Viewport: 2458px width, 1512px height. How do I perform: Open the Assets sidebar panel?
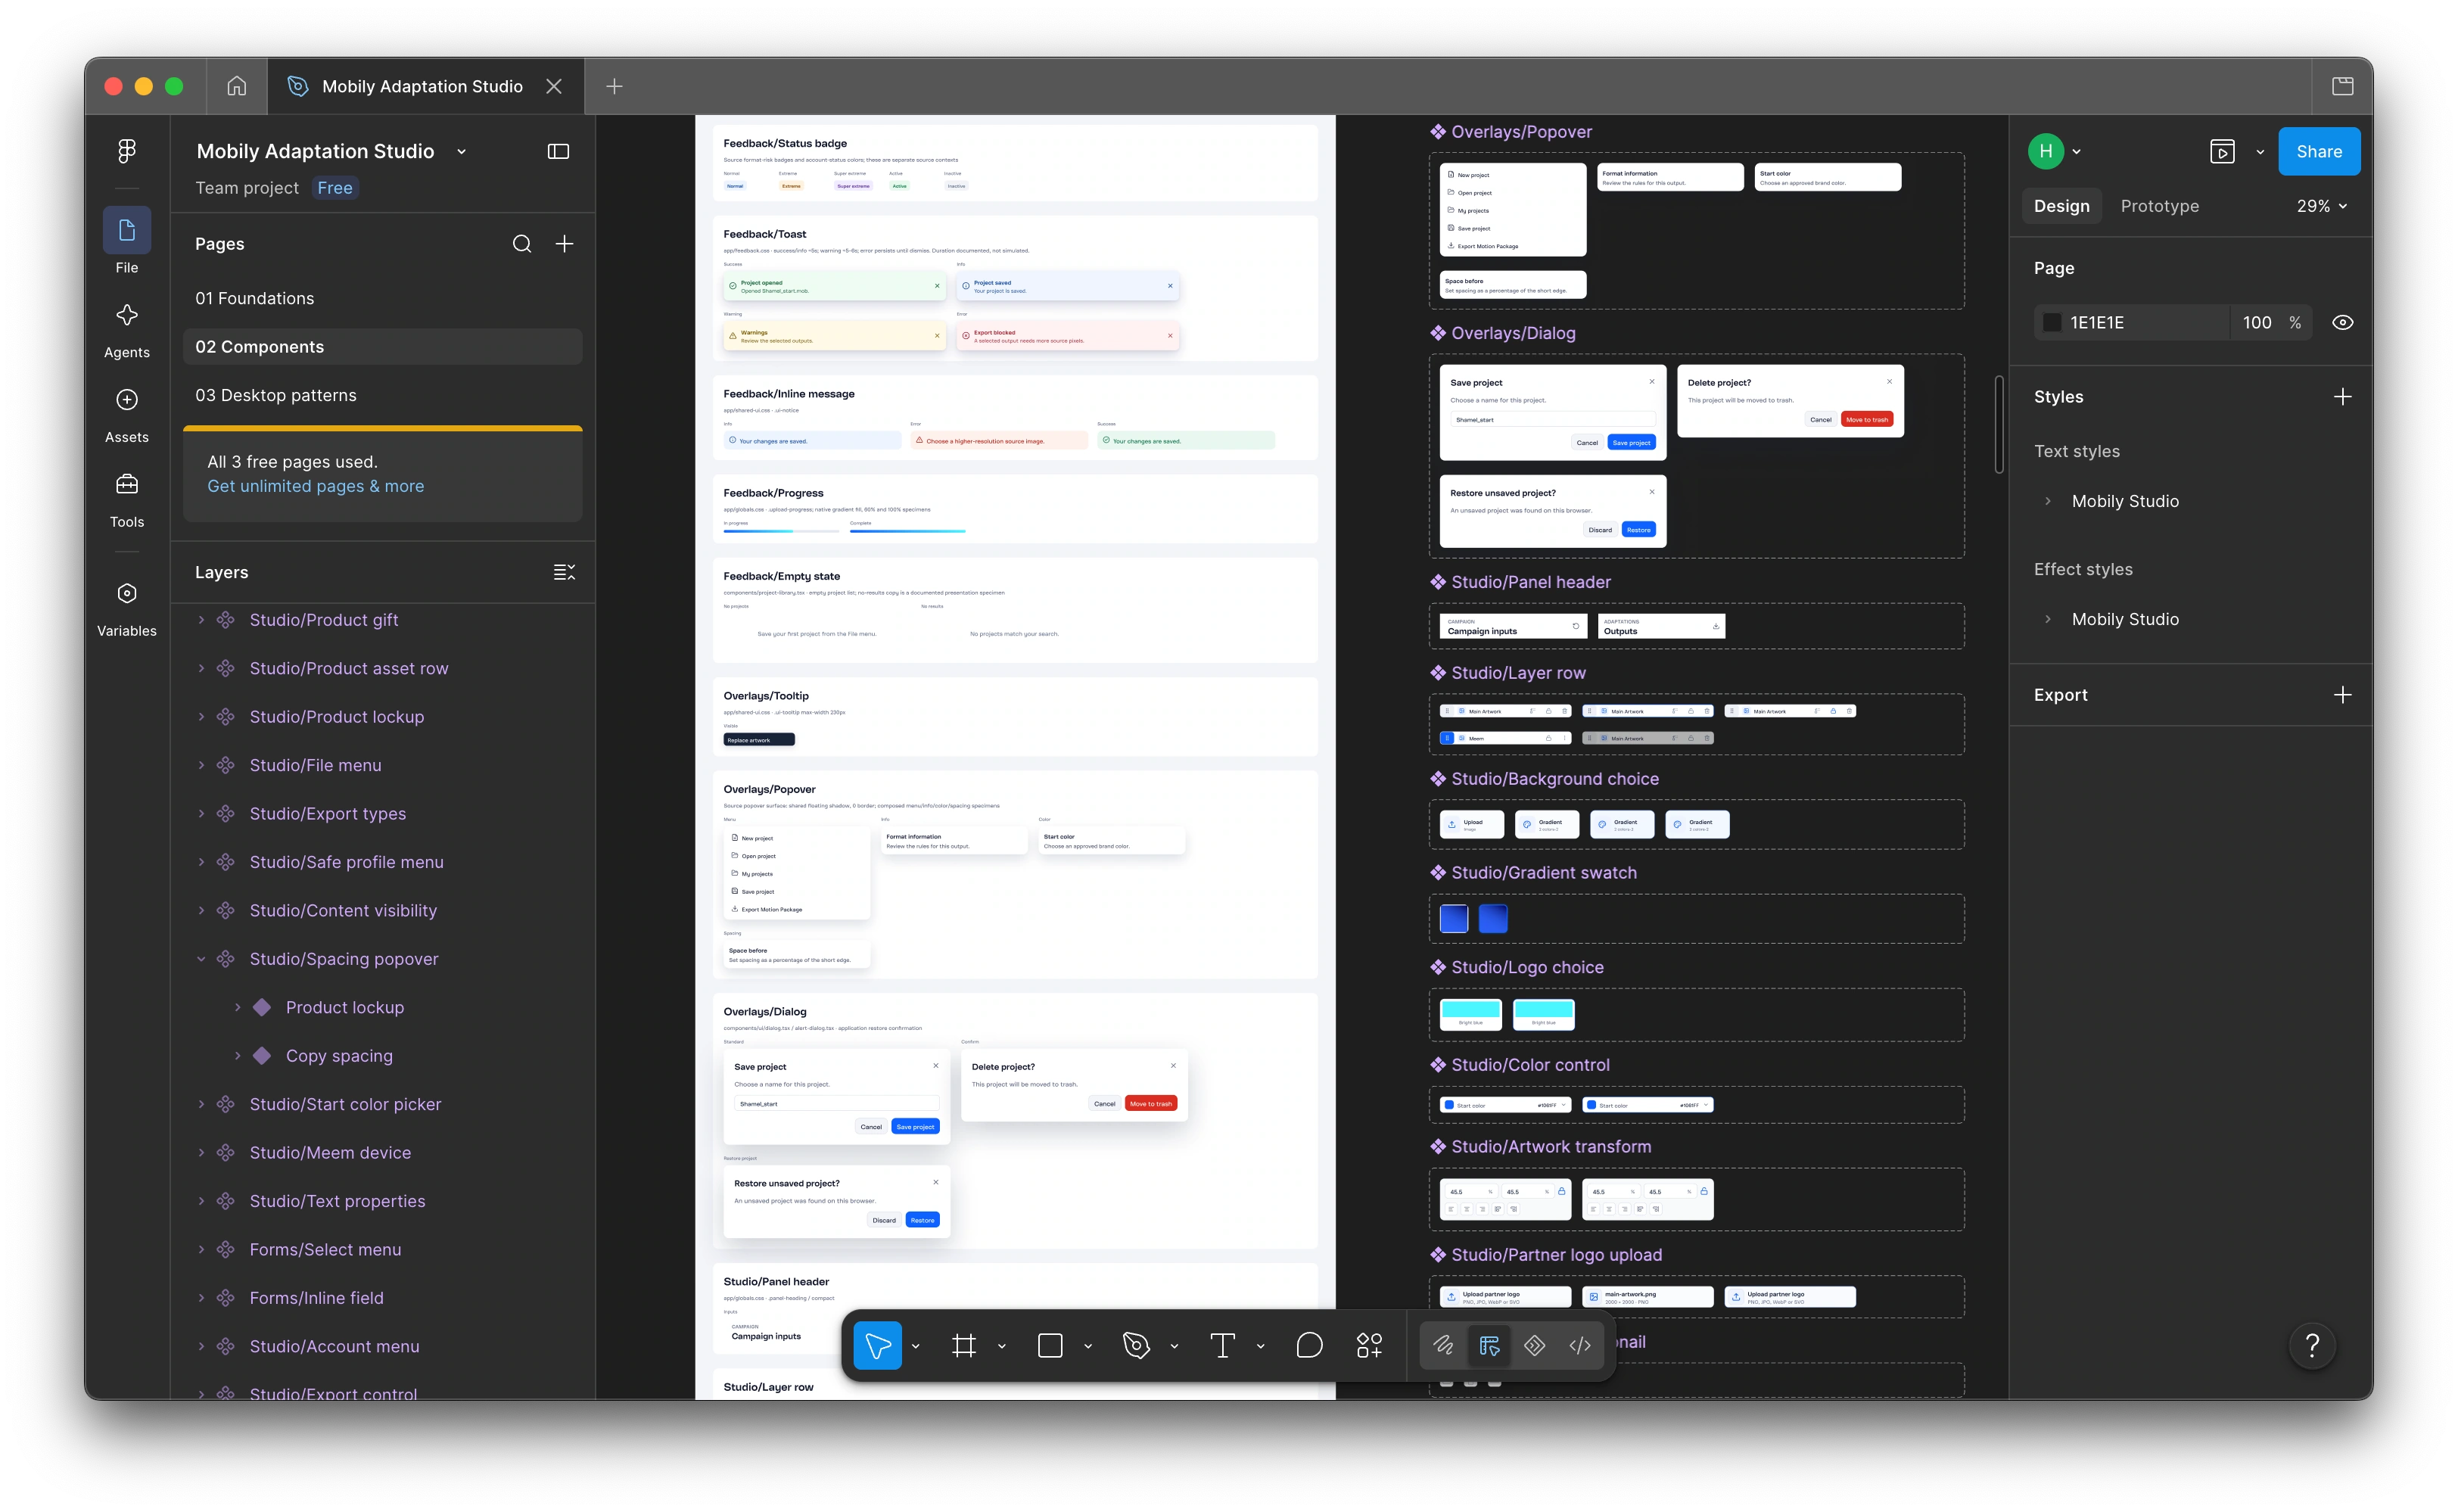[x=127, y=416]
